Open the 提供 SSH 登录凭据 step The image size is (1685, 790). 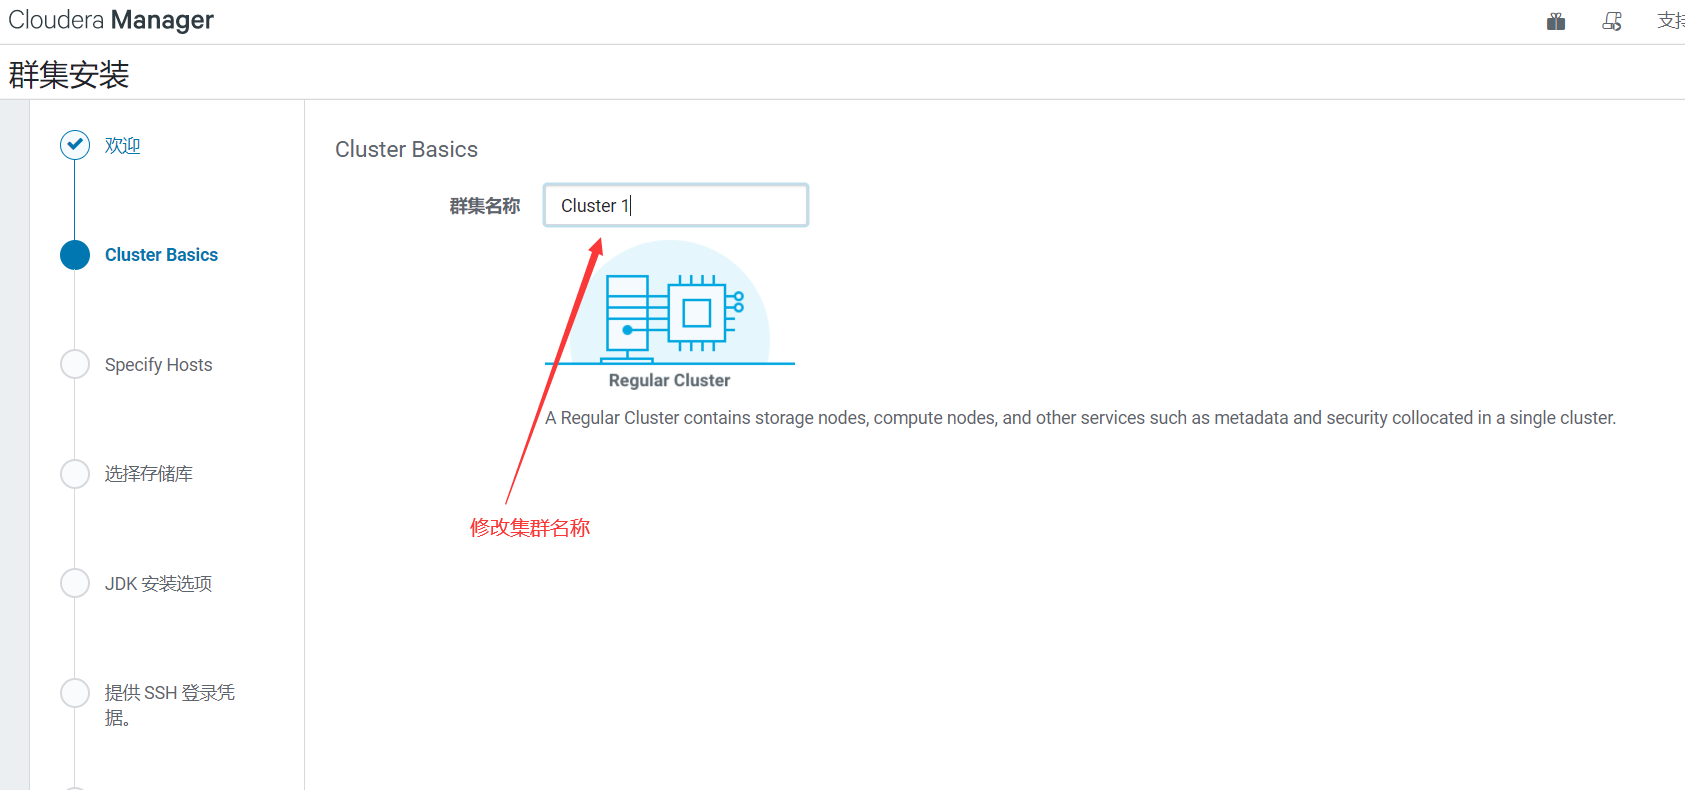pyautogui.click(x=170, y=705)
